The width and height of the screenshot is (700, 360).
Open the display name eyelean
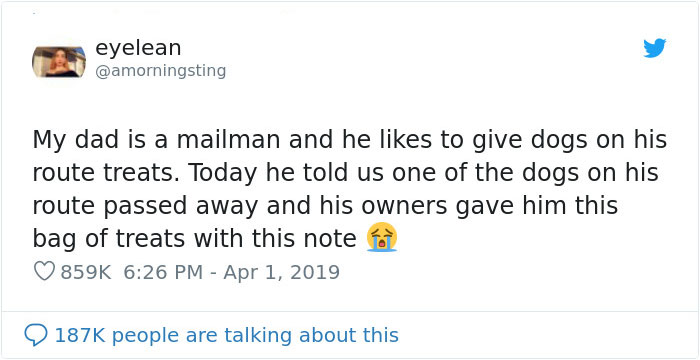point(138,48)
